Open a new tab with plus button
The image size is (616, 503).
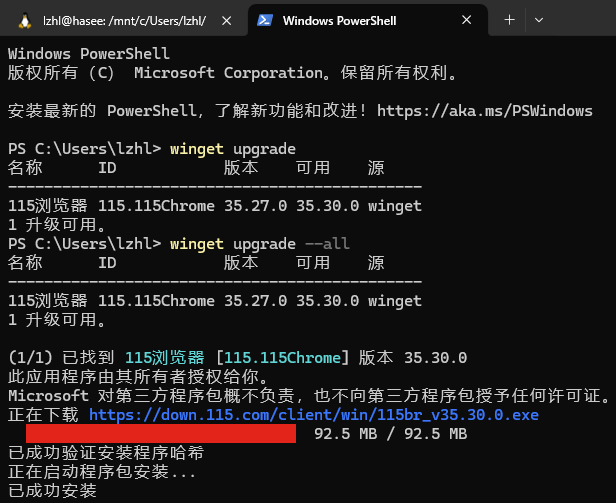point(510,20)
